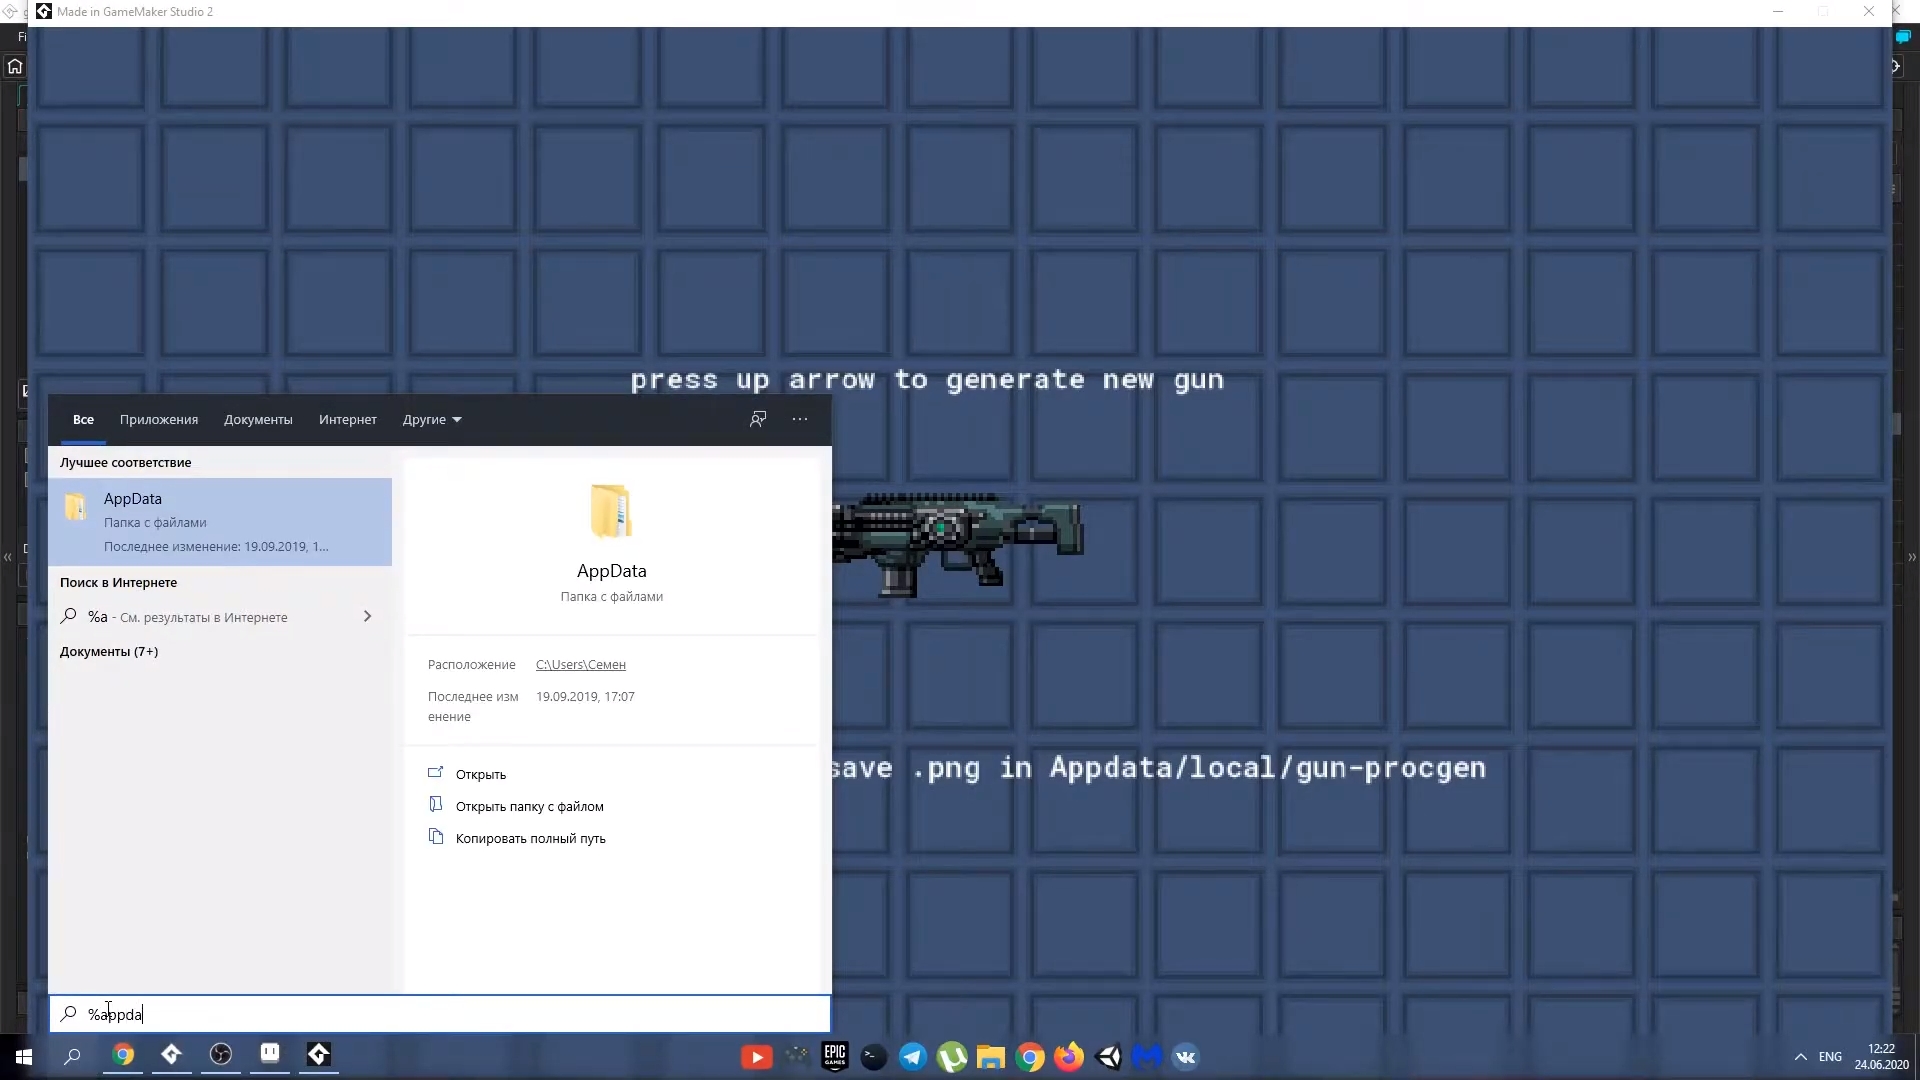The width and height of the screenshot is (1920, 1080).
Task: Switch to the Приложения search tab
Action: click(x=159, y=420)
